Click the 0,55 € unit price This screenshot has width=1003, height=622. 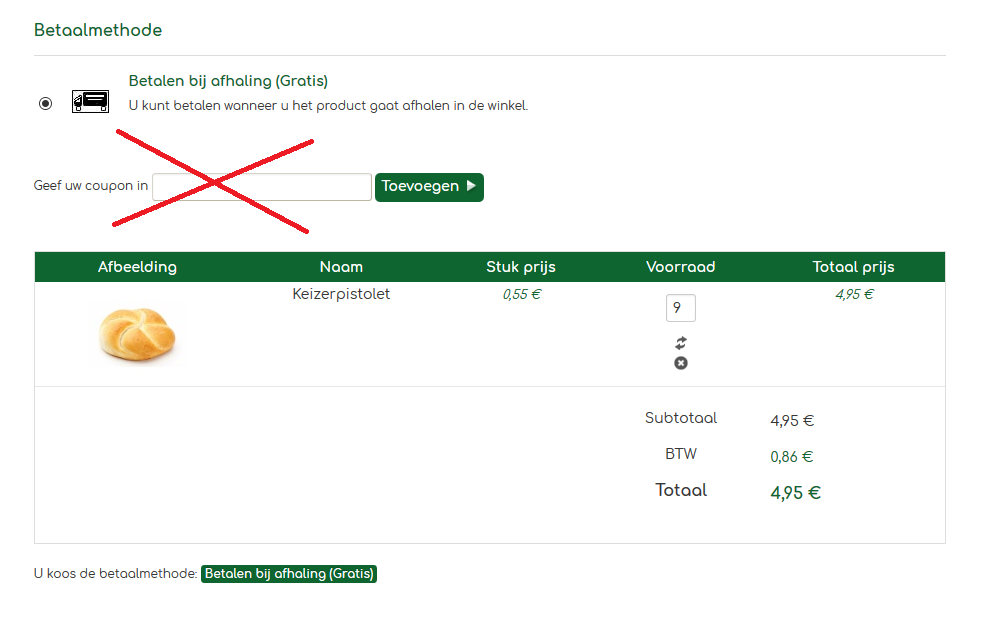(521, 295)
